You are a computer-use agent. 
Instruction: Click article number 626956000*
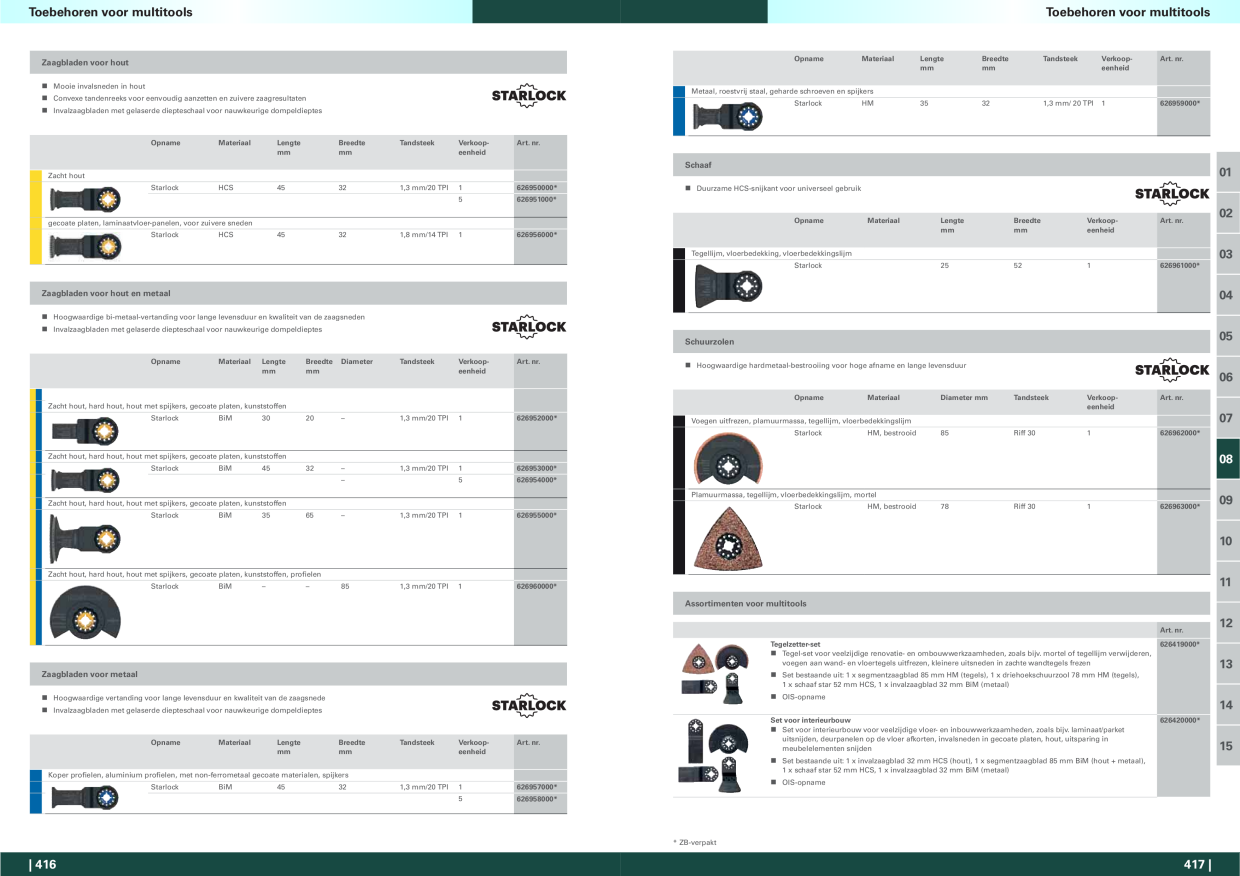pyautogui.click(x=536, y=235)
